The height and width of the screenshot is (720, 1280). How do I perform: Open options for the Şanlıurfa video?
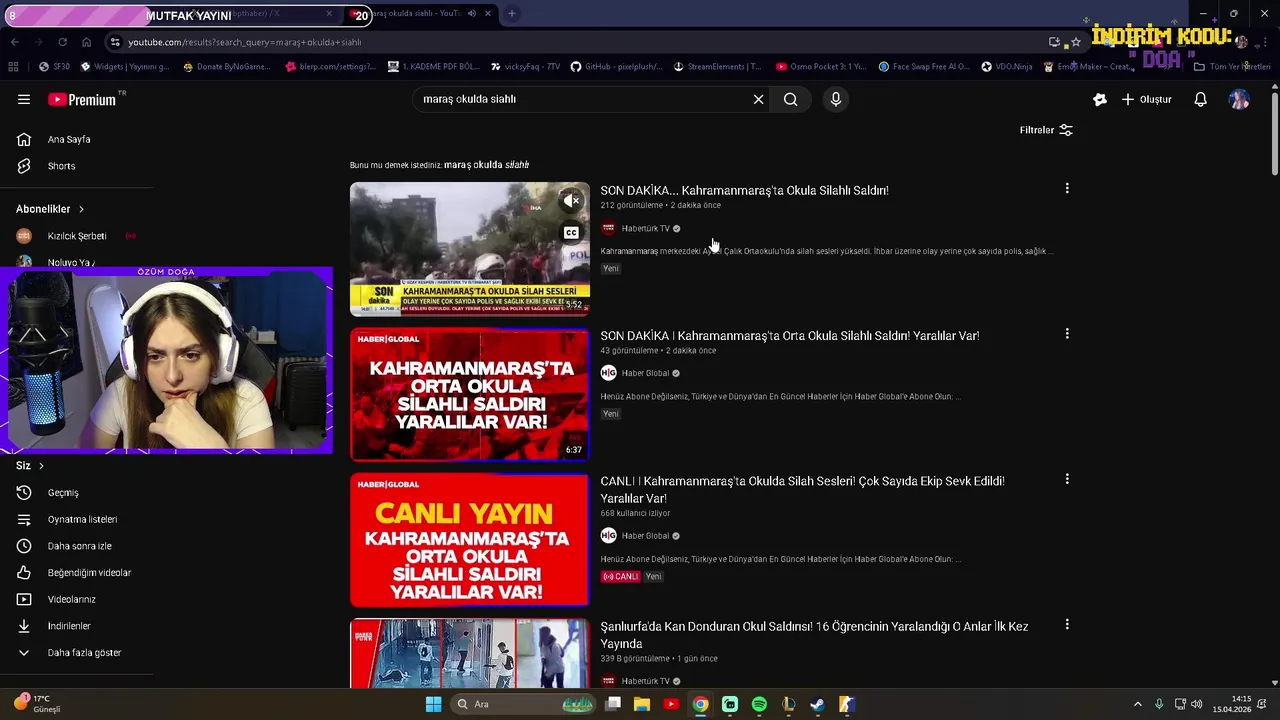point(1067,625)
